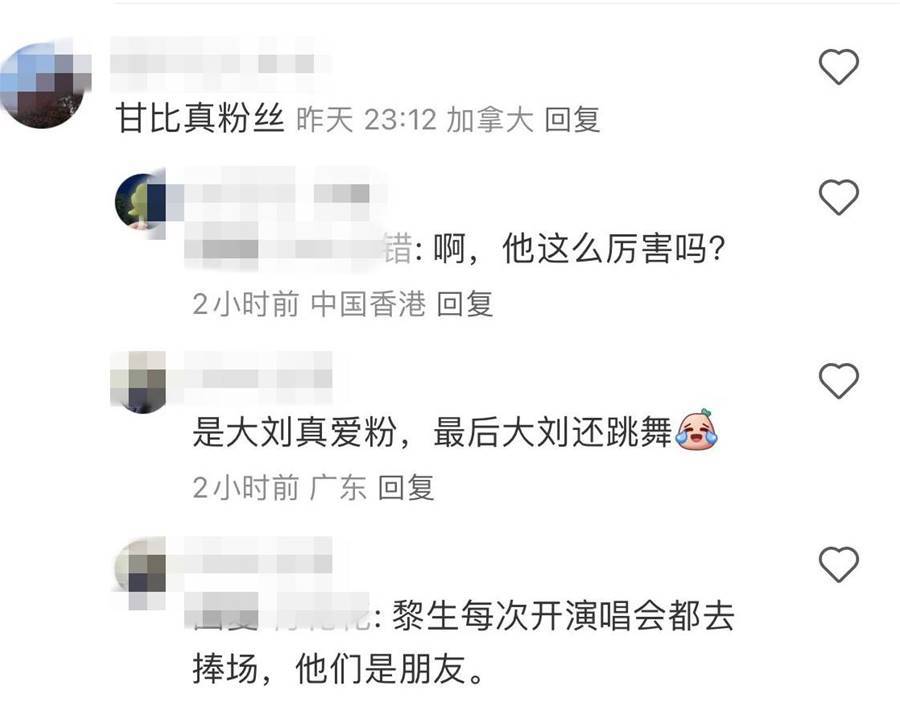Select the text '捧场，他们是朋友。'

click(339, 668)
